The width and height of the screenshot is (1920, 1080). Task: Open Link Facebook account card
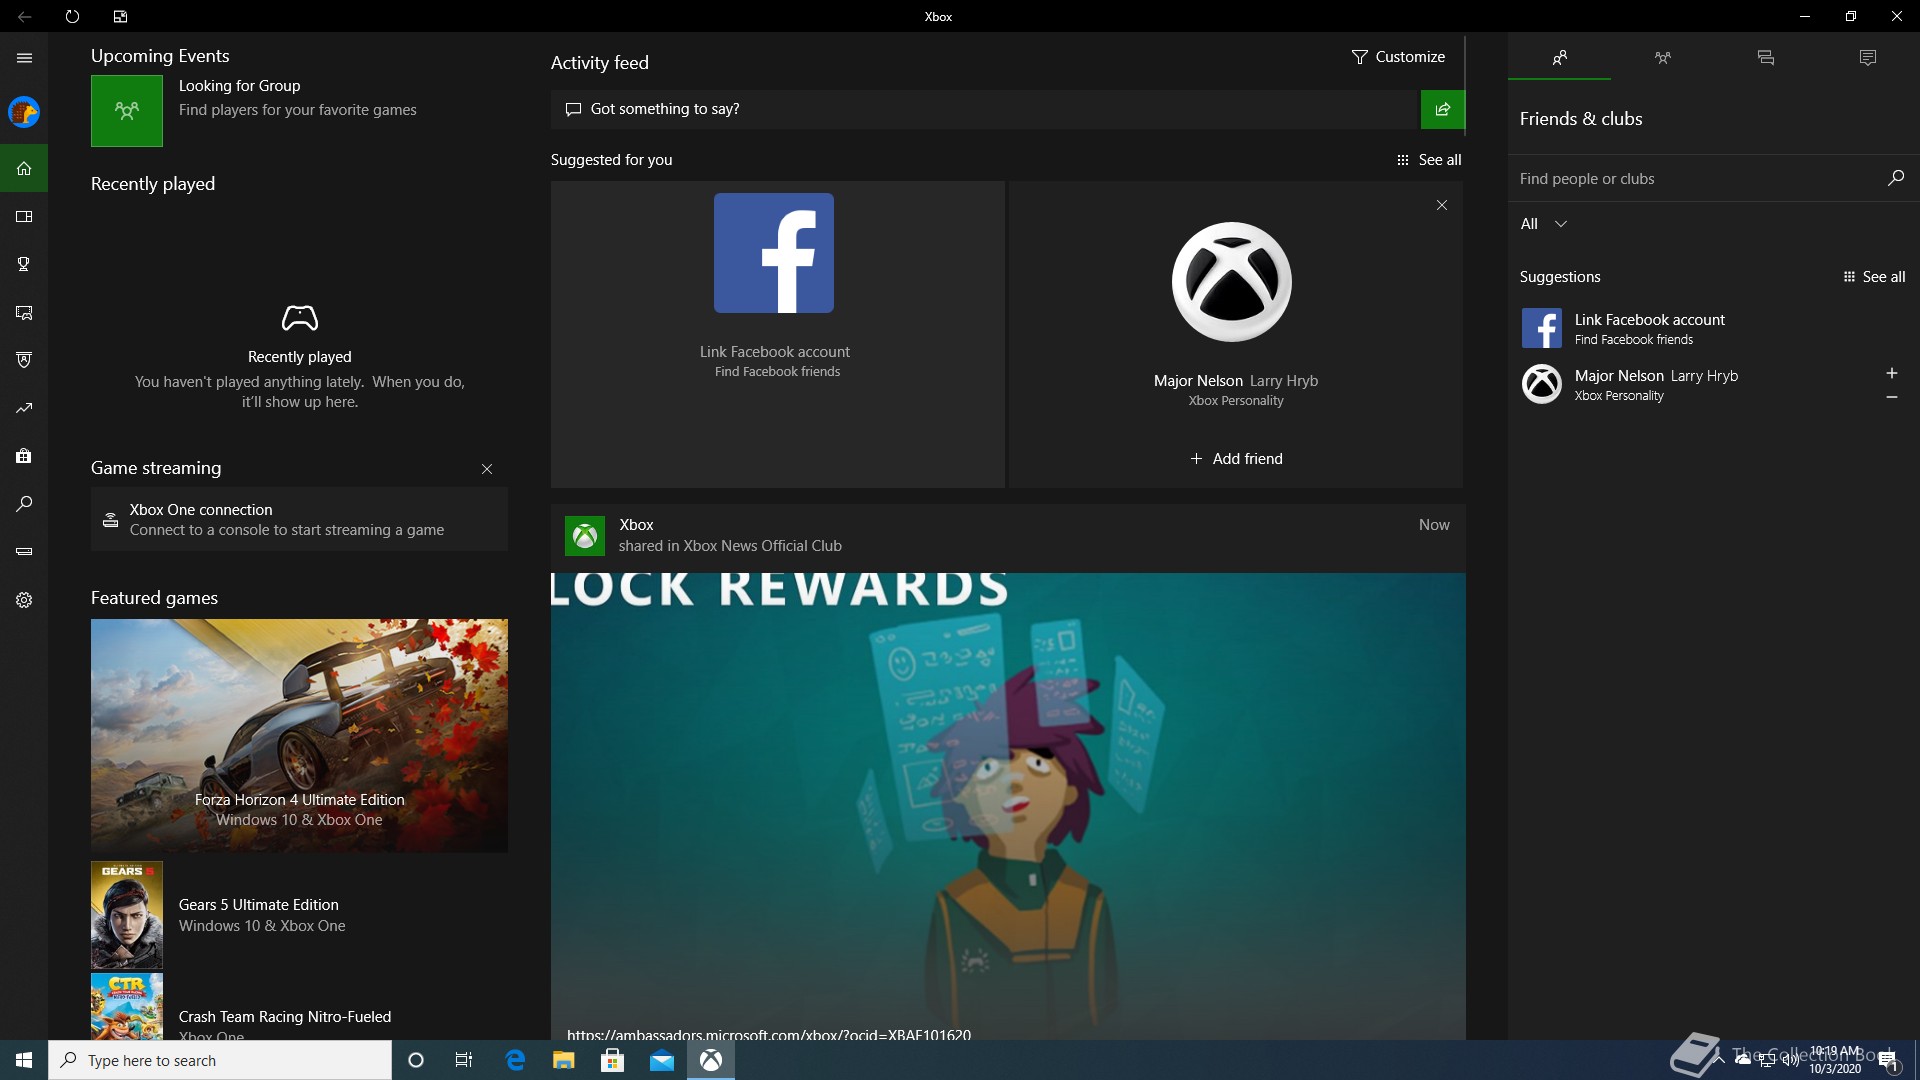(x=777, y=334)
